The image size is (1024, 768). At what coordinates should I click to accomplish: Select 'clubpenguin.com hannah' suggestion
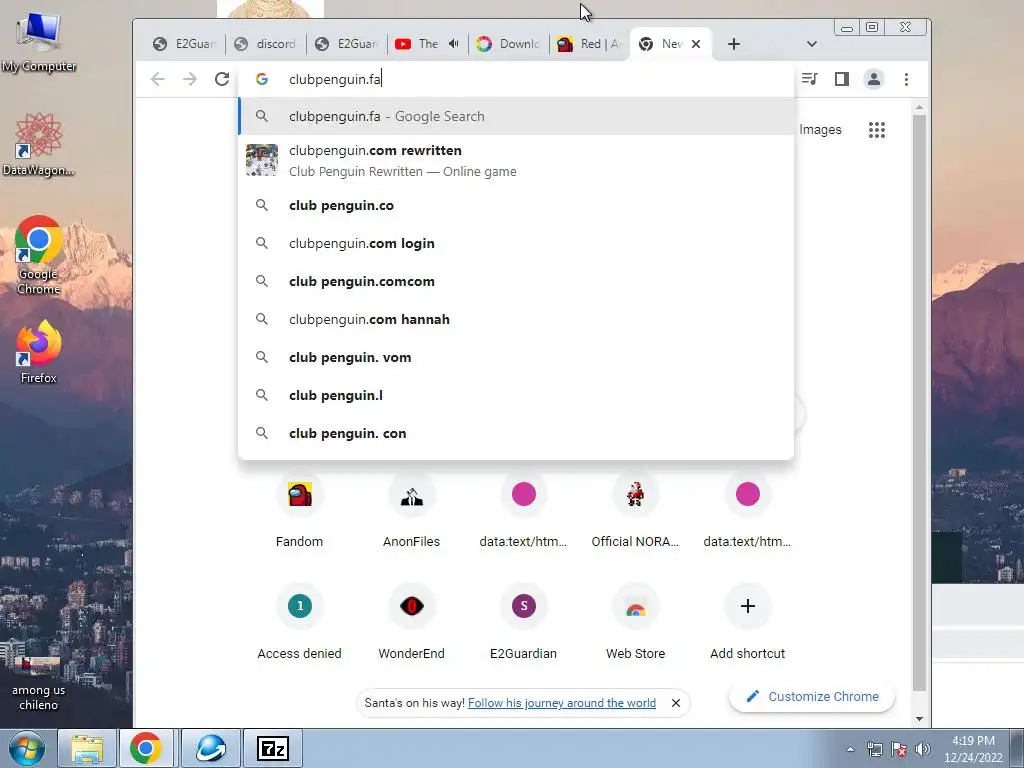(x=516, y=319)
